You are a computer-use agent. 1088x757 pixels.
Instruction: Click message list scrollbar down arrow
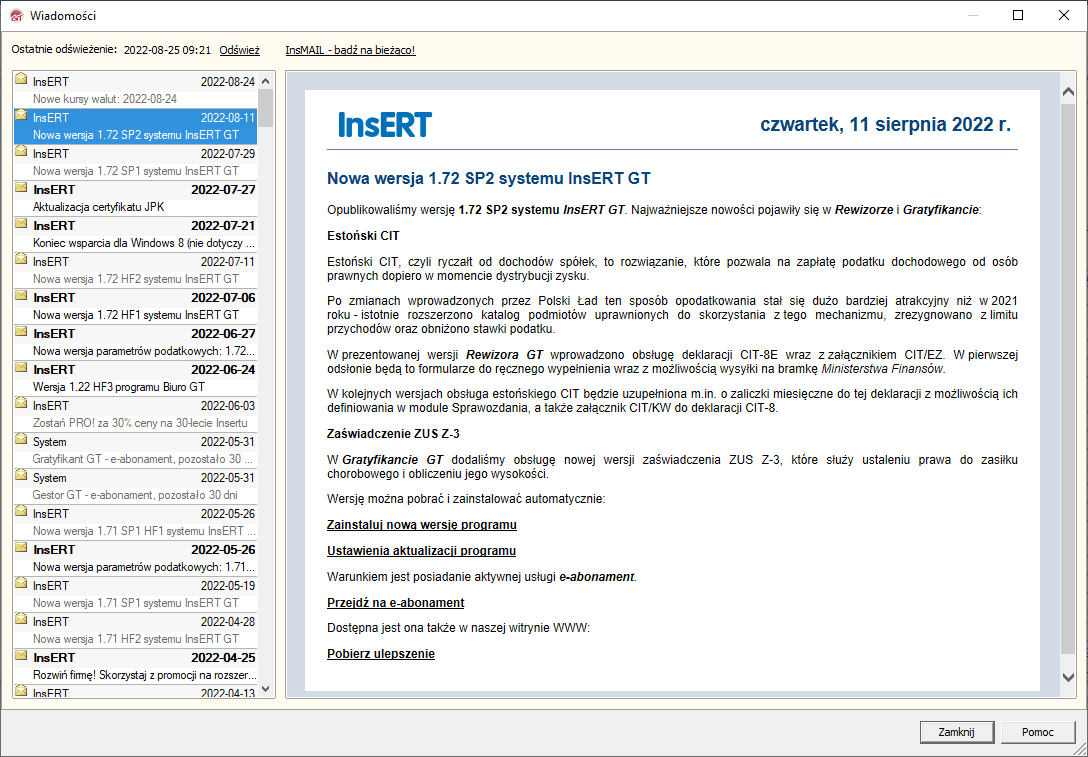point(266,689)
